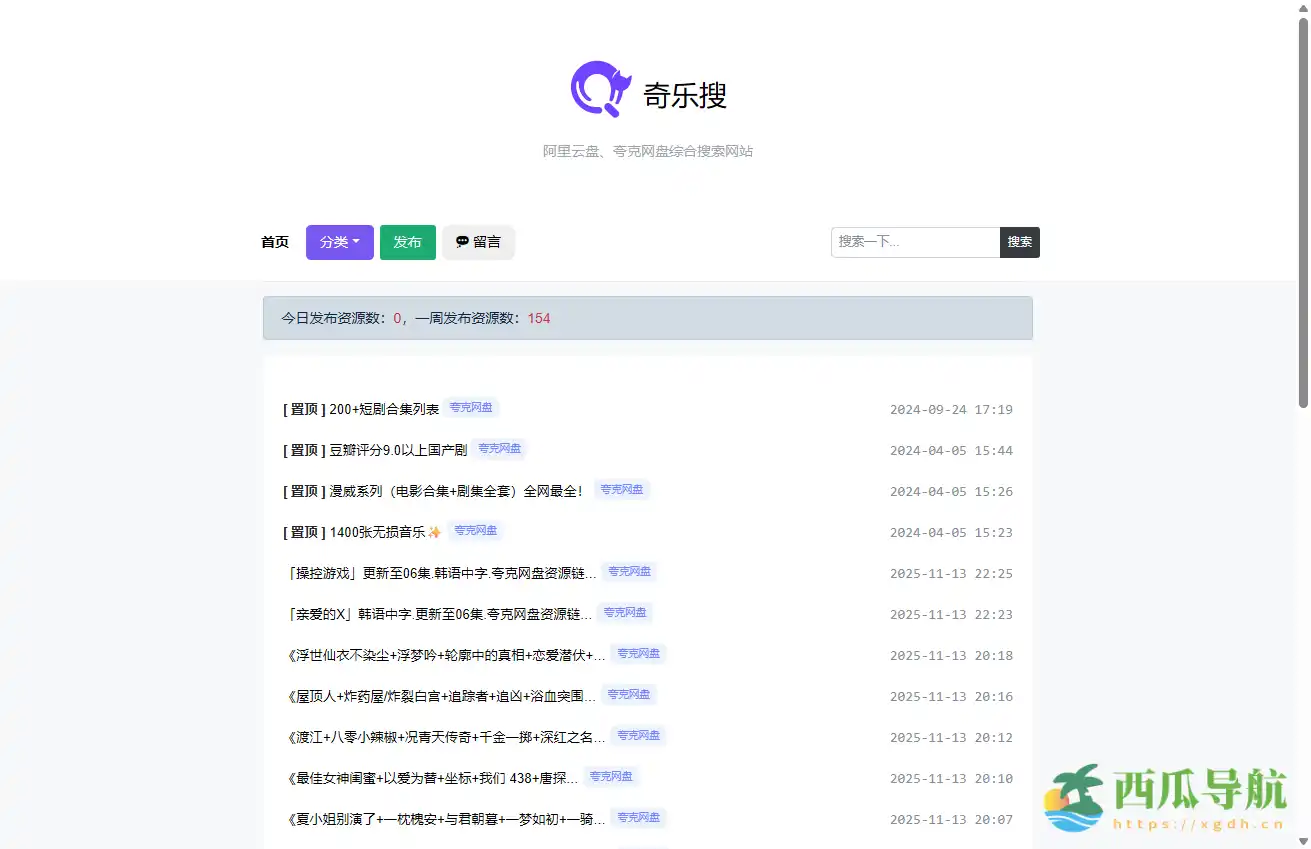Viewport: 1311px width, 849px height.
Task: Click 夸克网盘 badge beside 200+短剧合集列表
Action: click(471, 407)
